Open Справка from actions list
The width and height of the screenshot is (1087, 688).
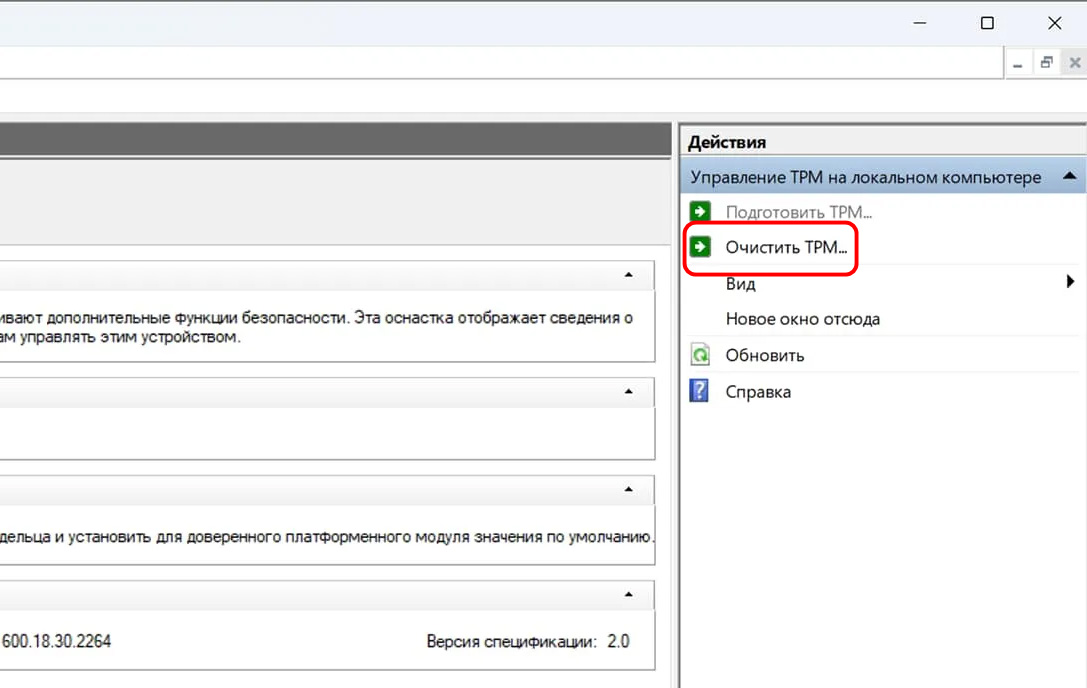(x=758, y=392)
